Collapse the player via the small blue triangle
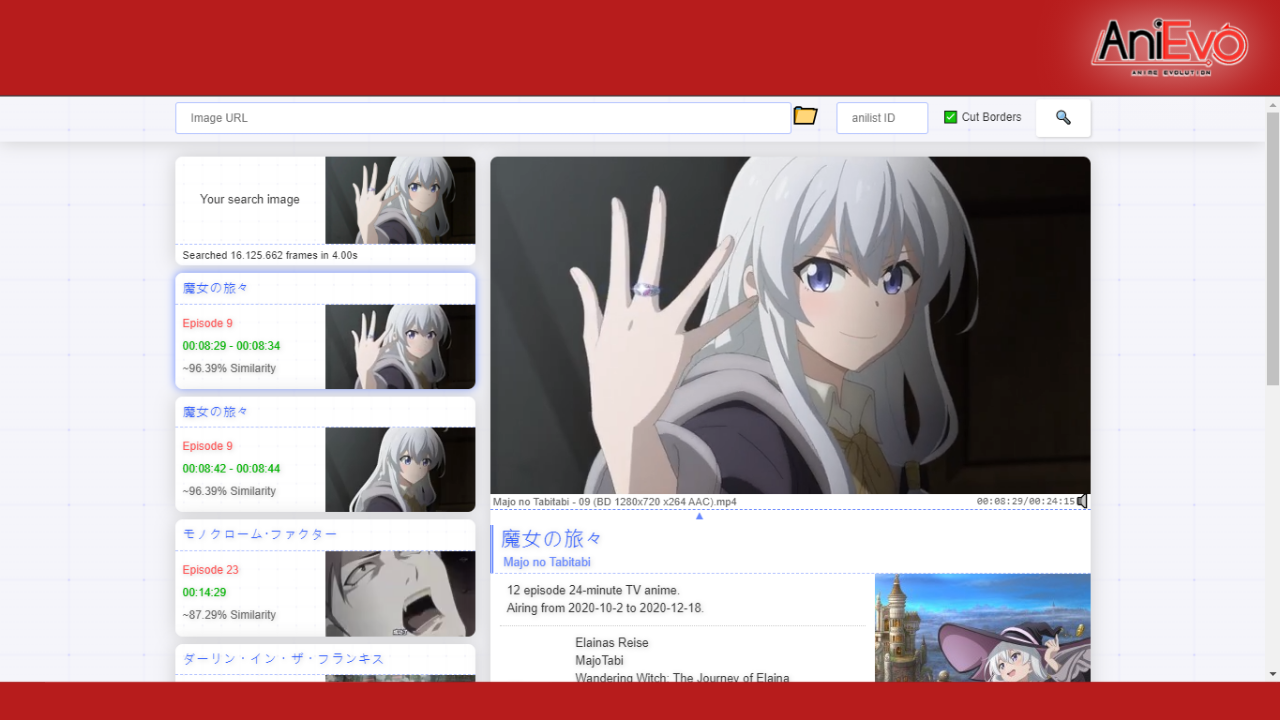Image resolution: width=1280 pixels, height=720 pixels. coord(699,516)
